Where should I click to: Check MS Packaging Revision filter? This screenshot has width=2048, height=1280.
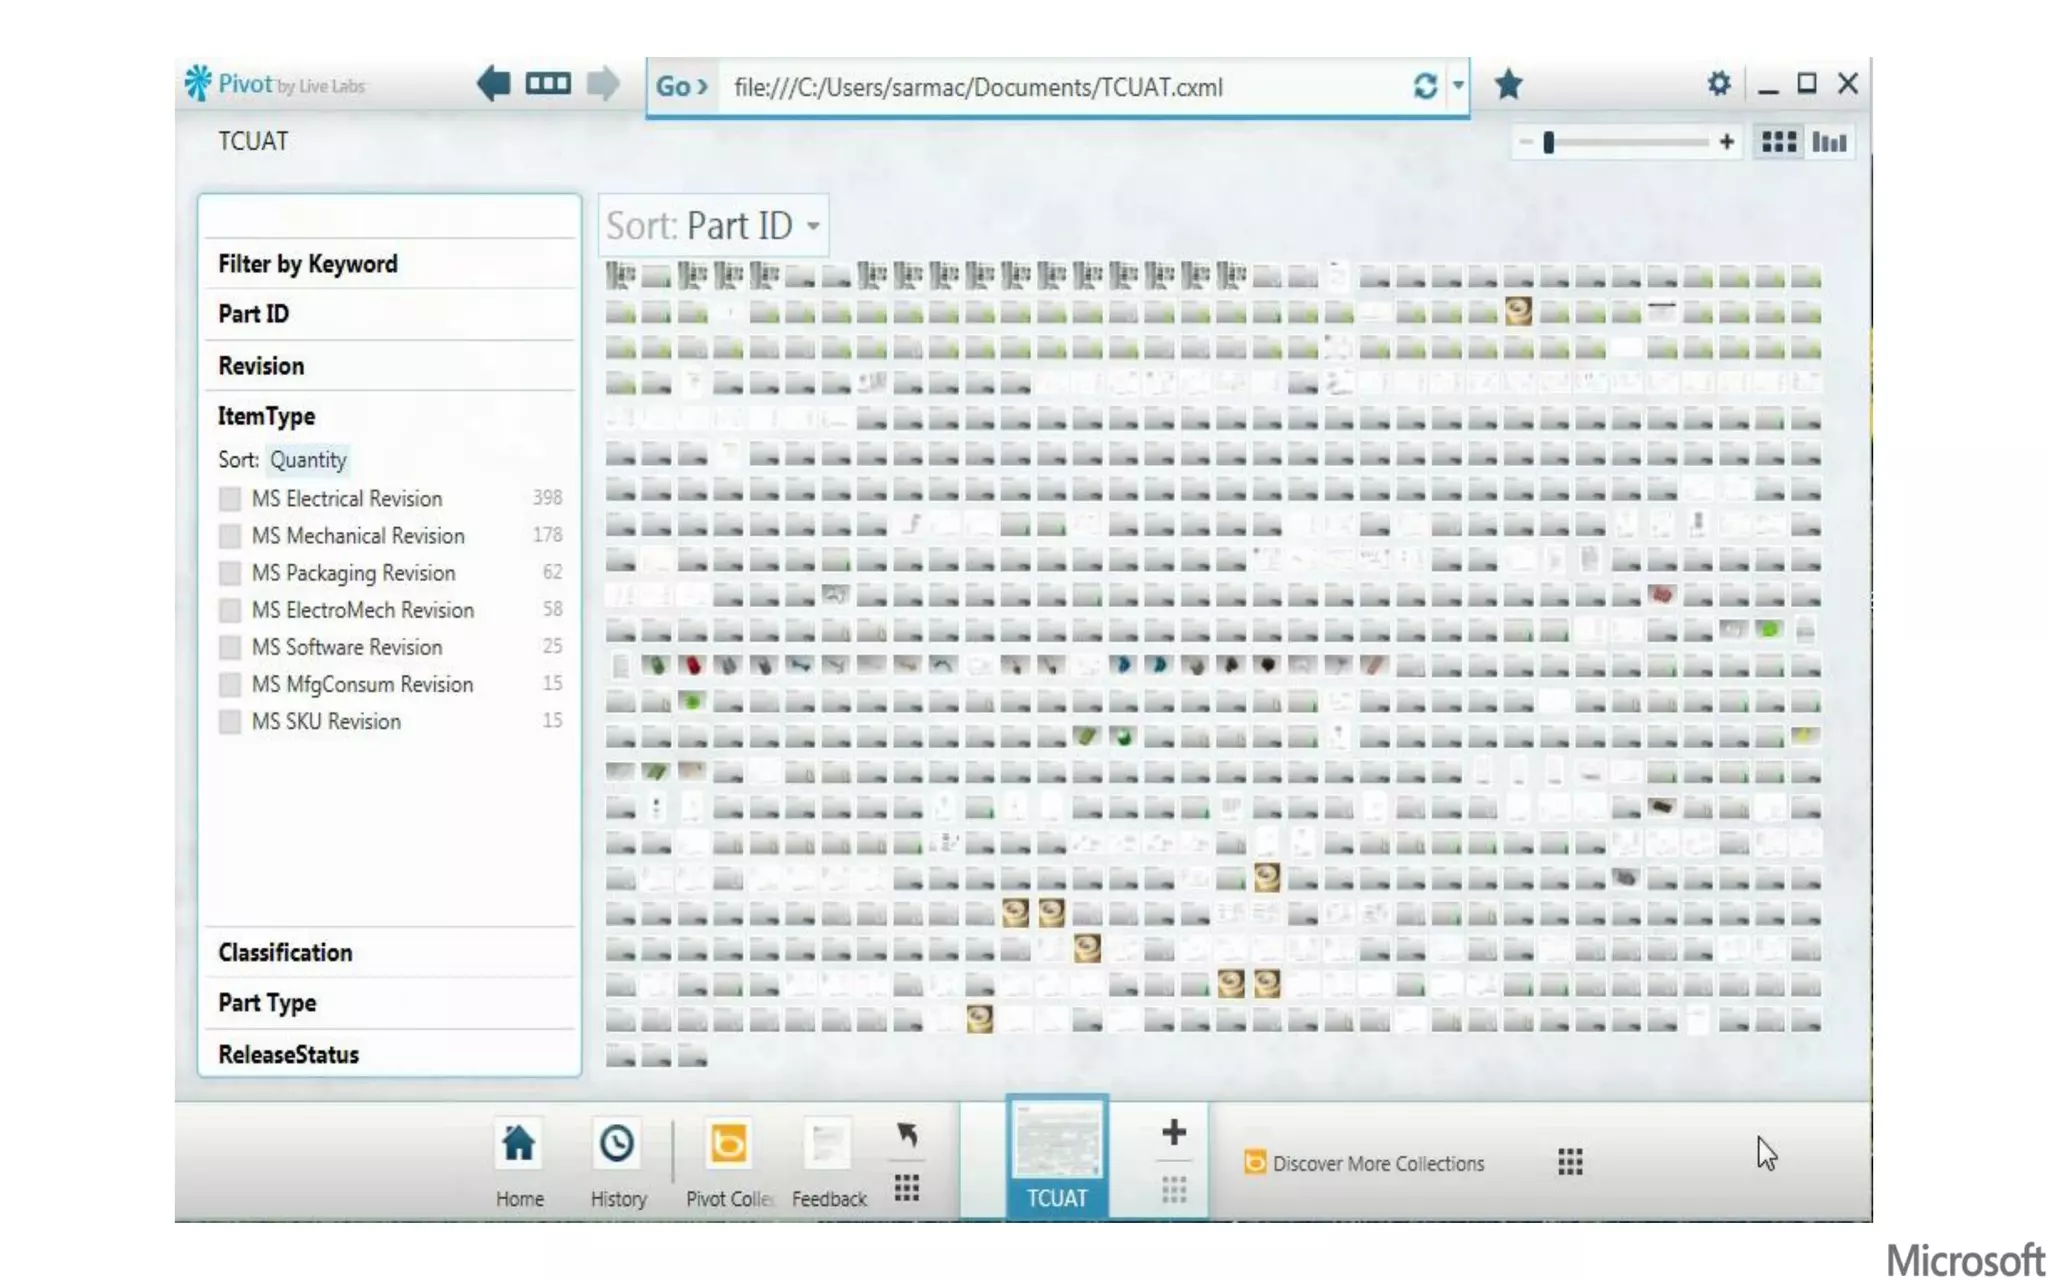click(x=230, y=573)
